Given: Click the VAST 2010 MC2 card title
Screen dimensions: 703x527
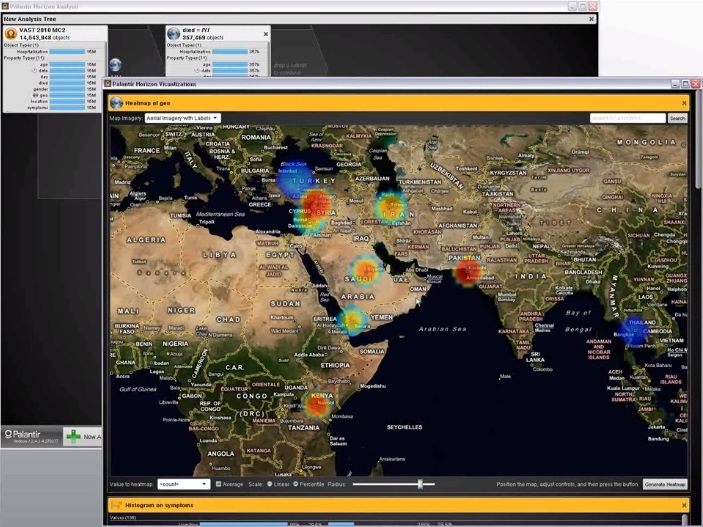Looking at the screenshot, I should (42, 30).
